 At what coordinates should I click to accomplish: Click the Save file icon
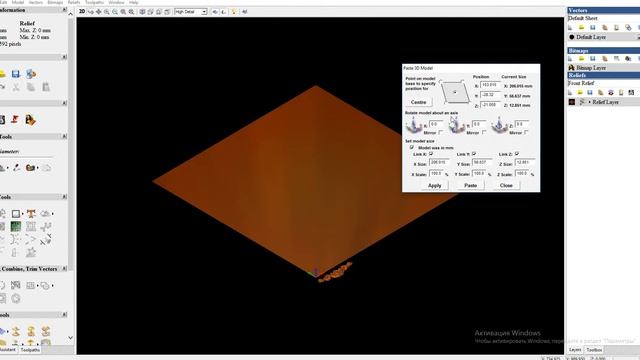[16, 74]
